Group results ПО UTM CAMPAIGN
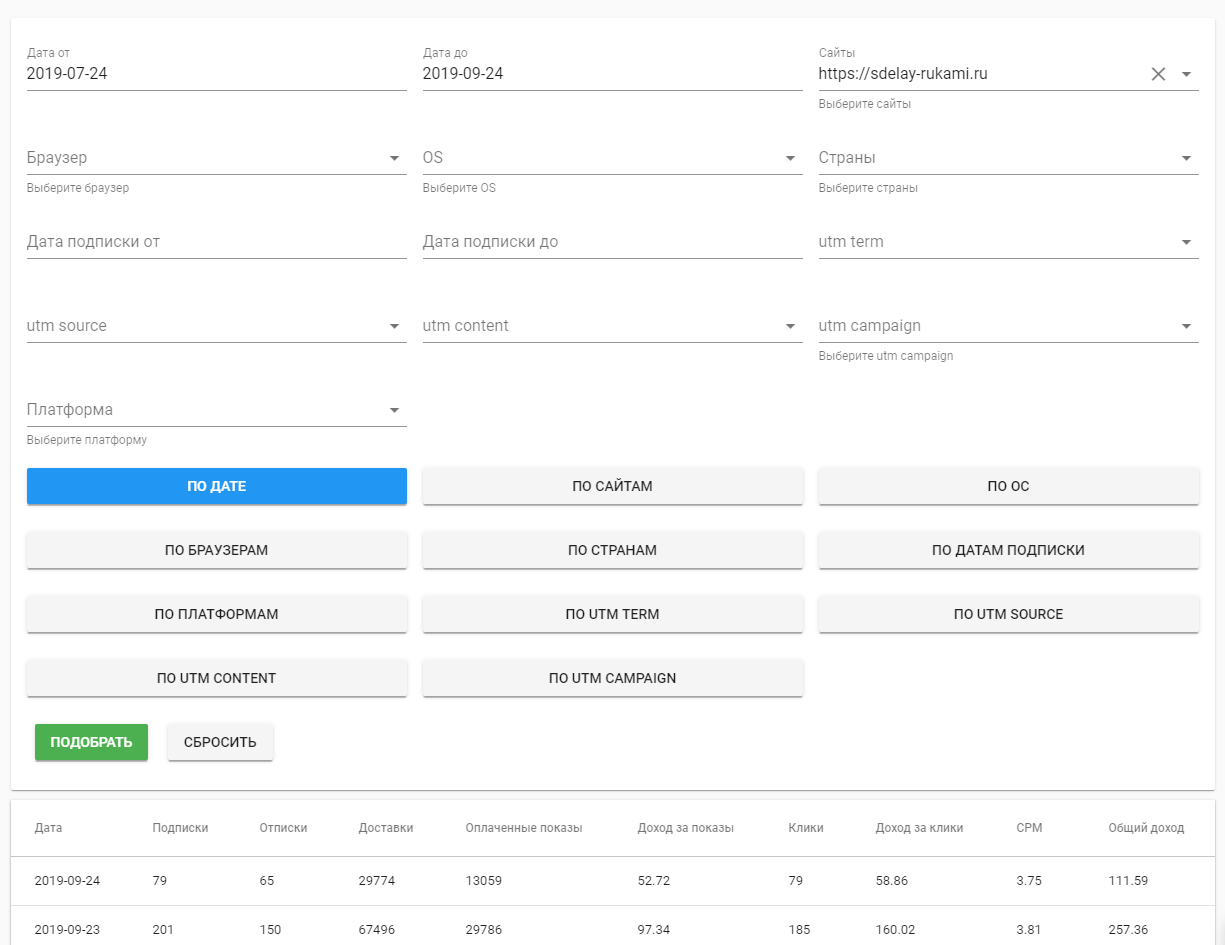This screenshot has height=945, width=1225. [612, 678]
